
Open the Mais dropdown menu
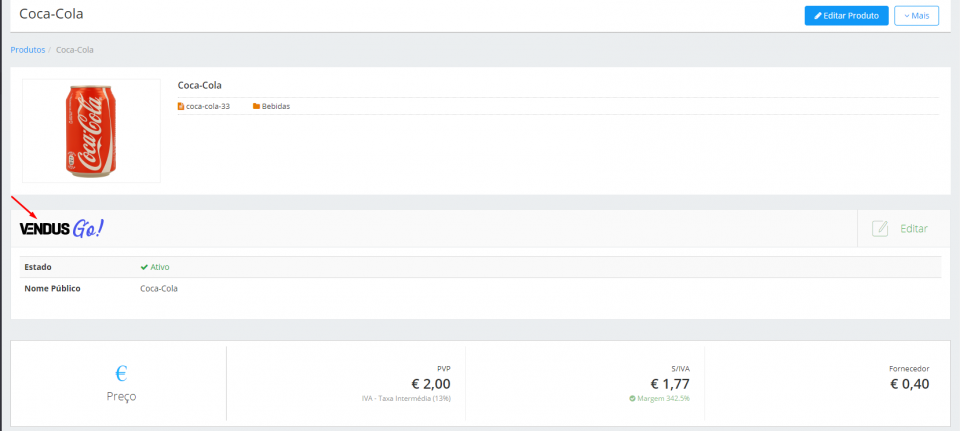click(916, 16)
